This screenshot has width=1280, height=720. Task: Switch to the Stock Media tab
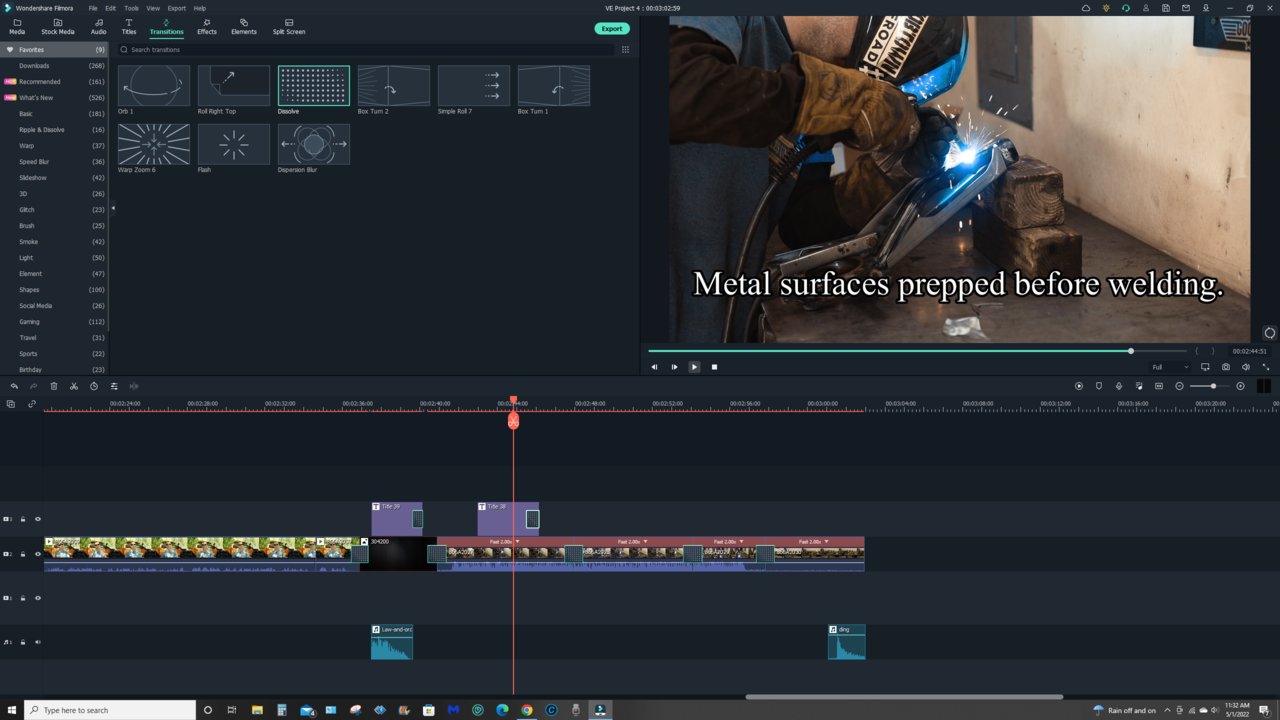coord(57,26)
